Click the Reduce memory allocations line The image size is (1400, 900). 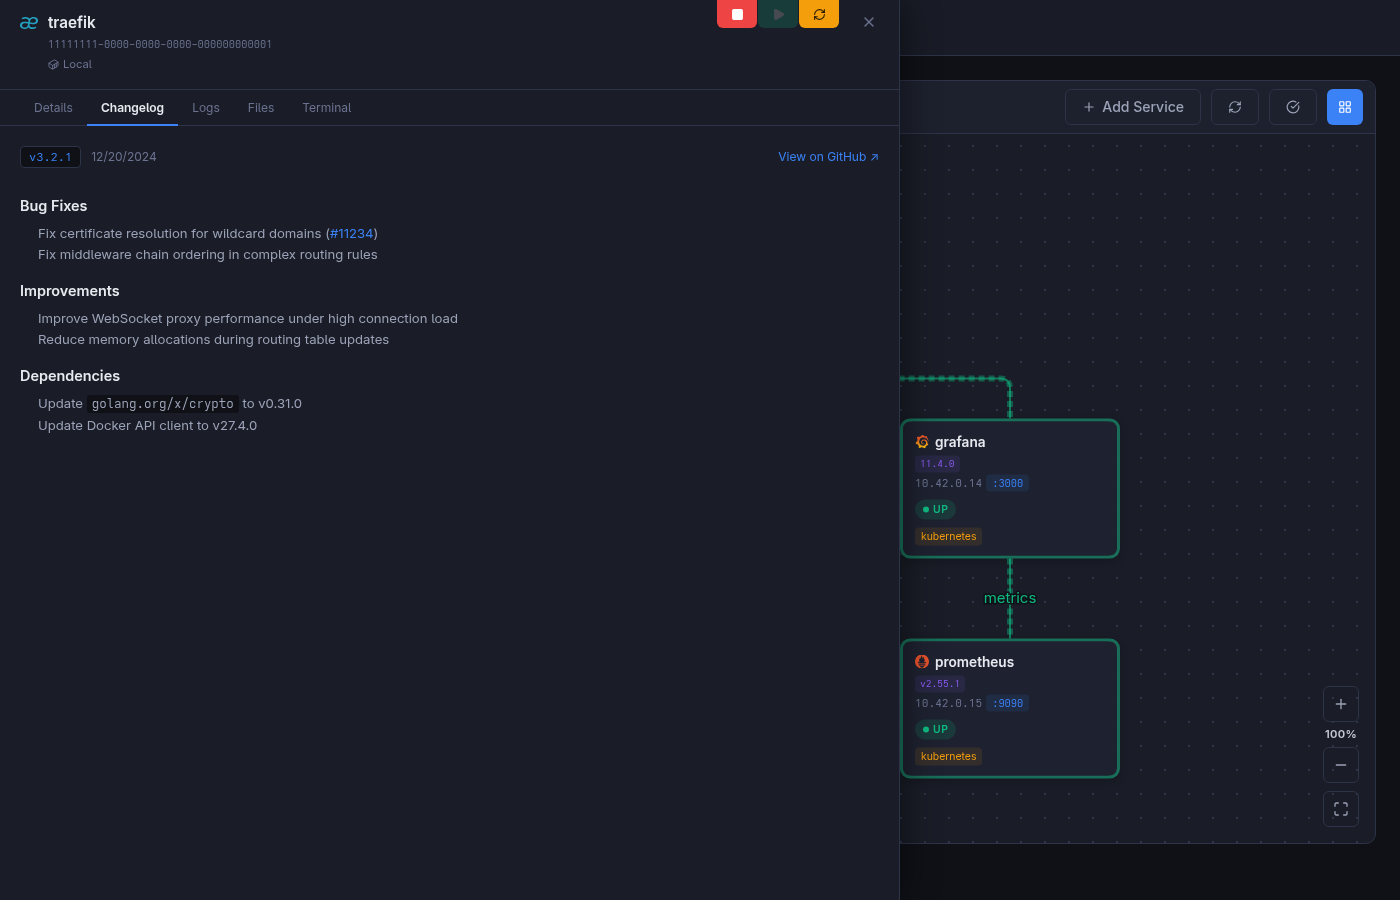[214, 340]
